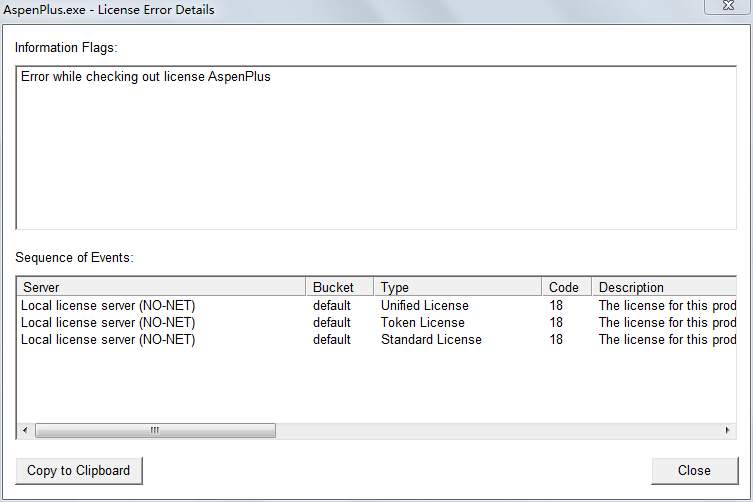Click 'default' bucket in Standard License row
The height and width of the screenshot is (502, 753).
point(332,340)
